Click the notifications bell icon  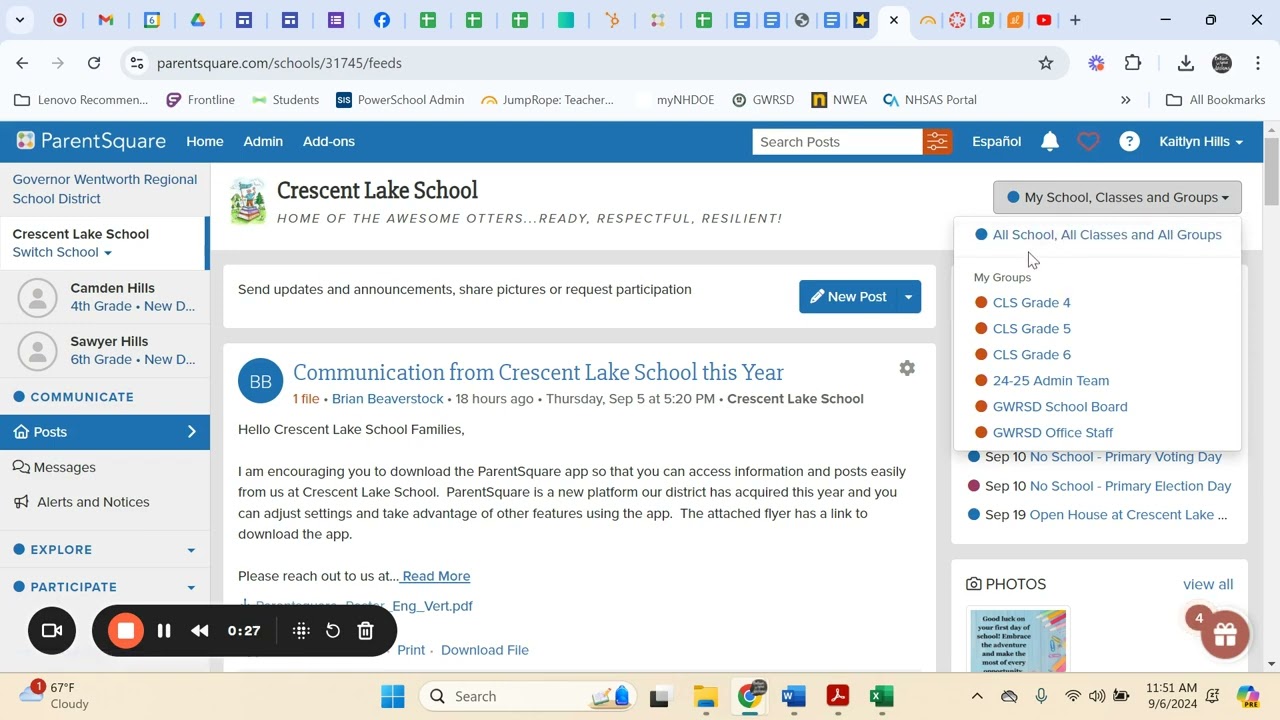pyautogui.click(x=1049, y=142)
